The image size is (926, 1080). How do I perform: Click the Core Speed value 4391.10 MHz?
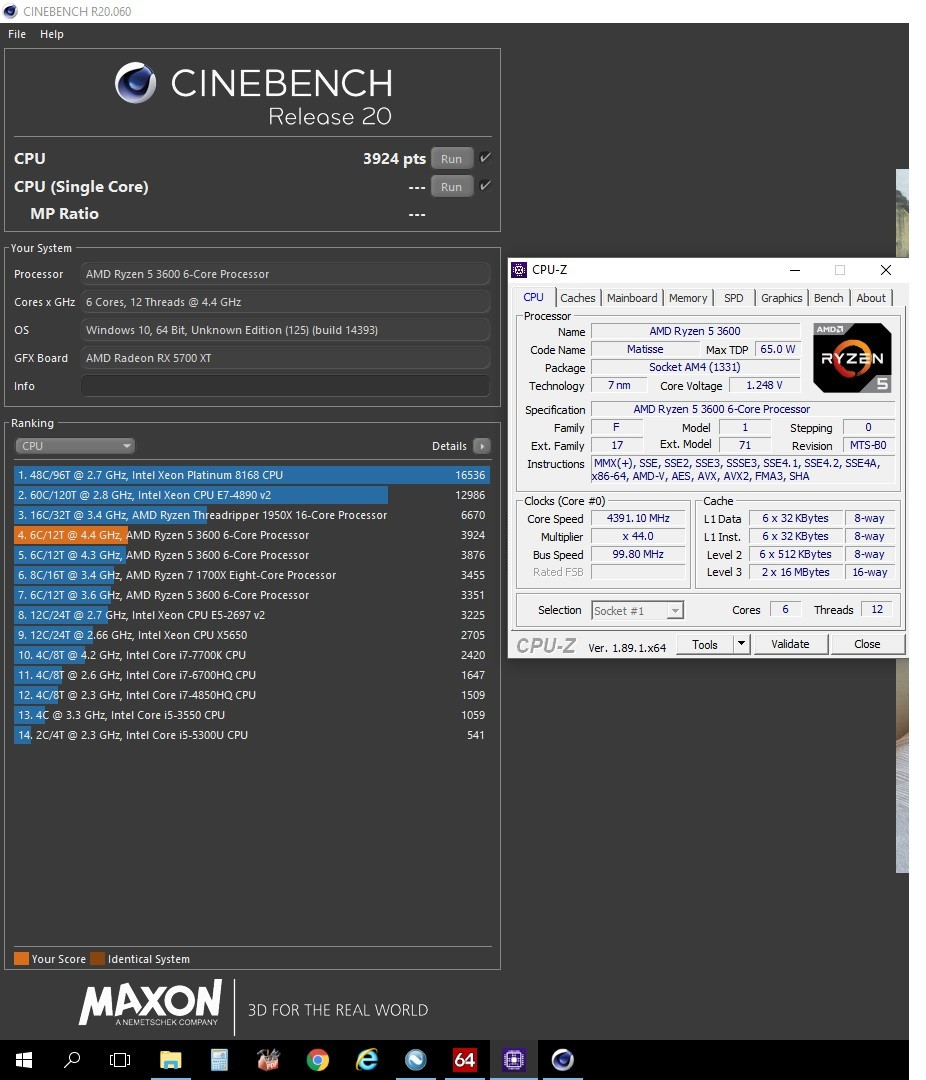638,518
